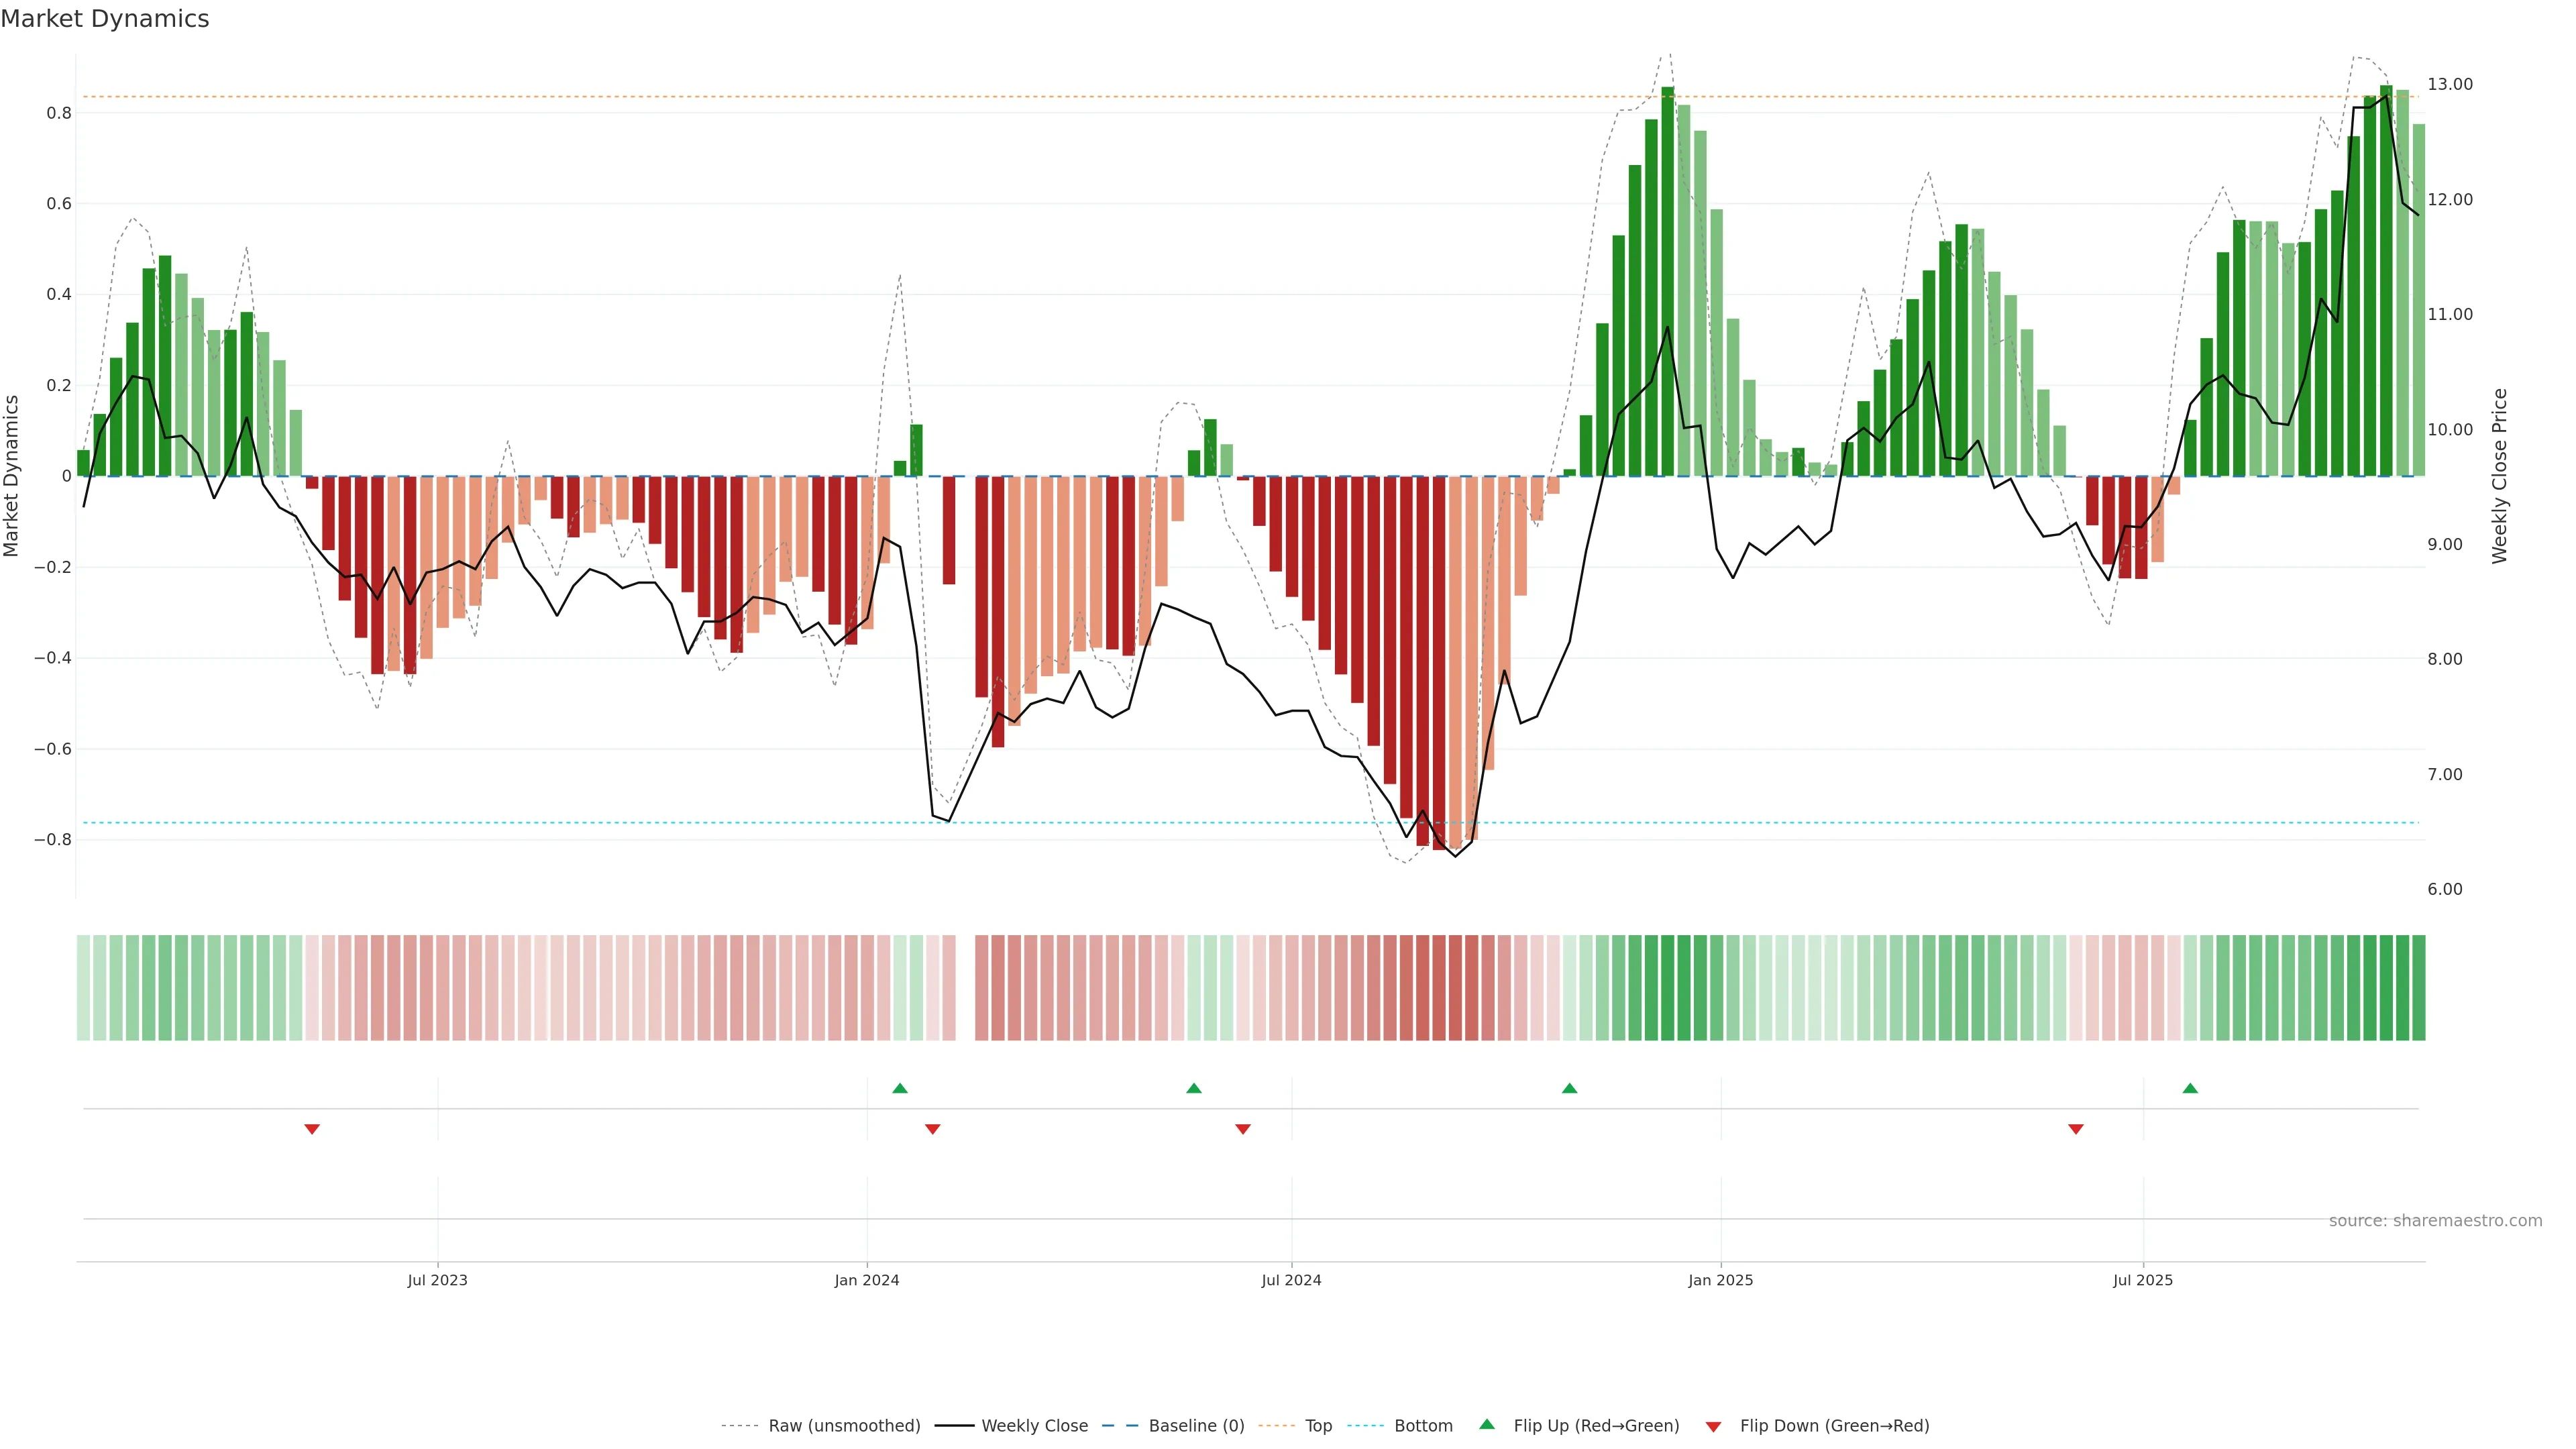Screen dimensions: 2576x1449
Task: Click the green Flip Up triangle just after July 2025
Action: pyautogui.click(x=2190, y=1088)
